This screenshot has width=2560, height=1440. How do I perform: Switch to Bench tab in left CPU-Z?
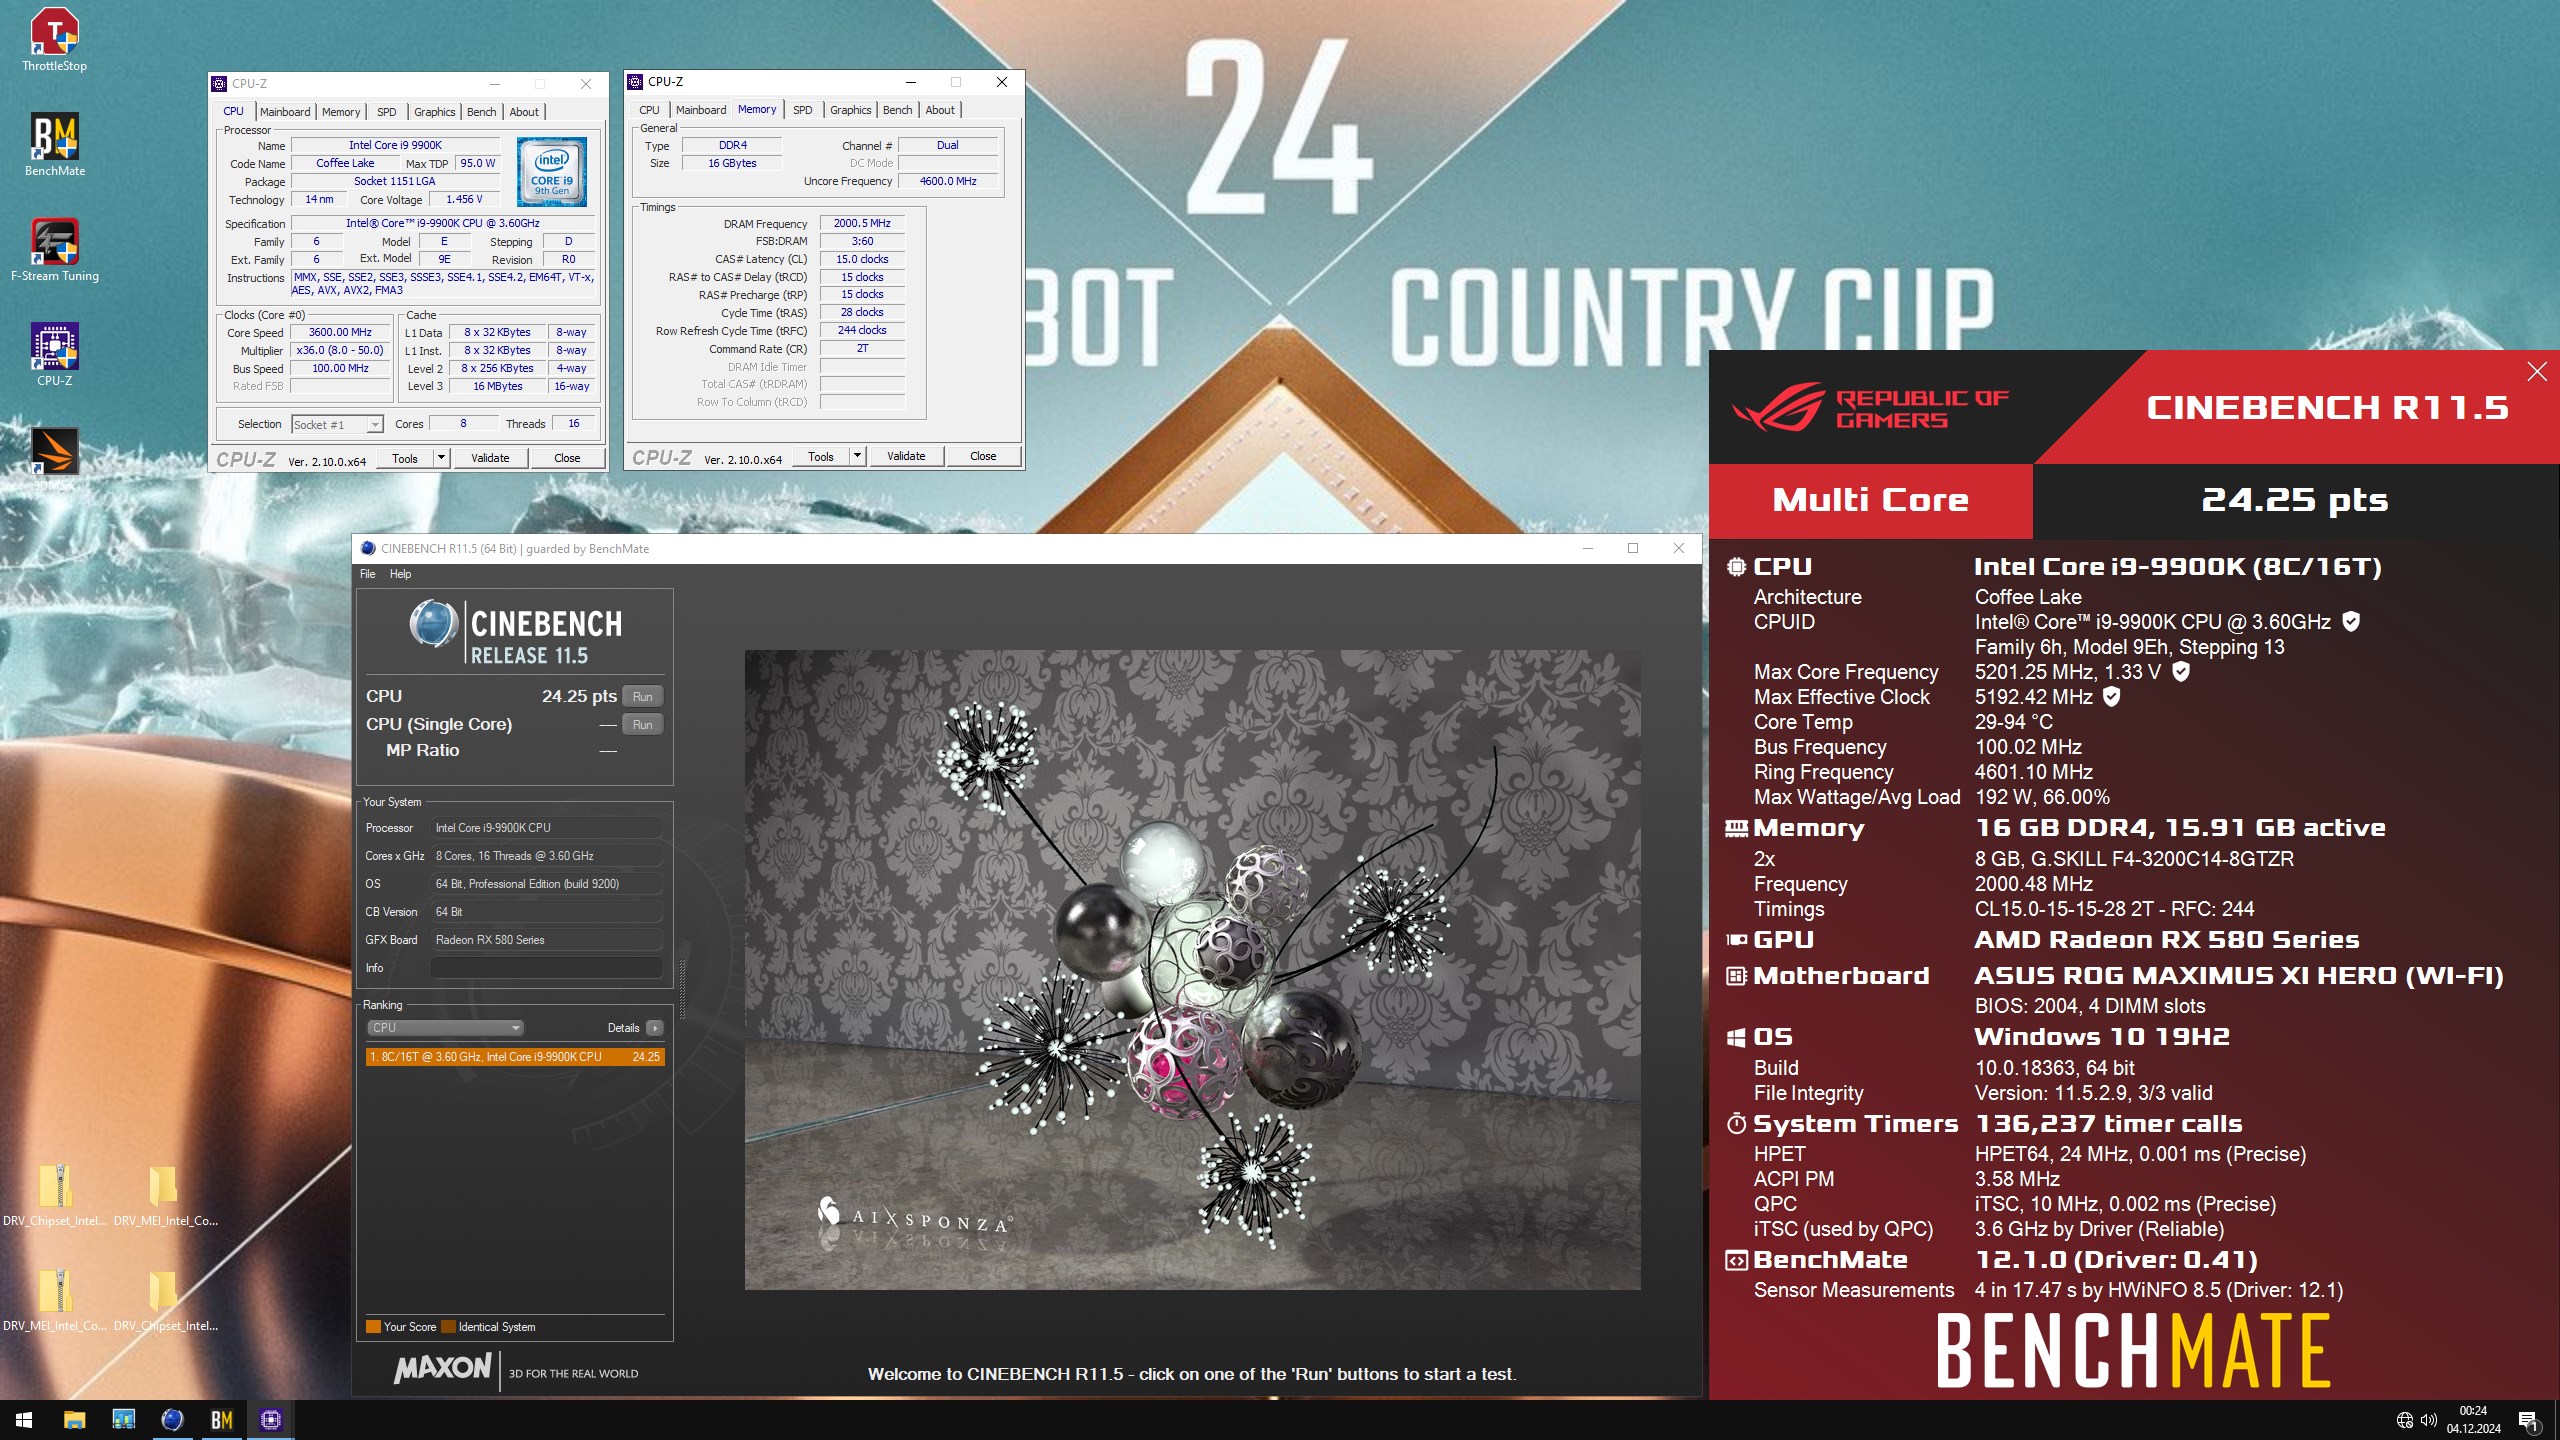click(482, 112)
